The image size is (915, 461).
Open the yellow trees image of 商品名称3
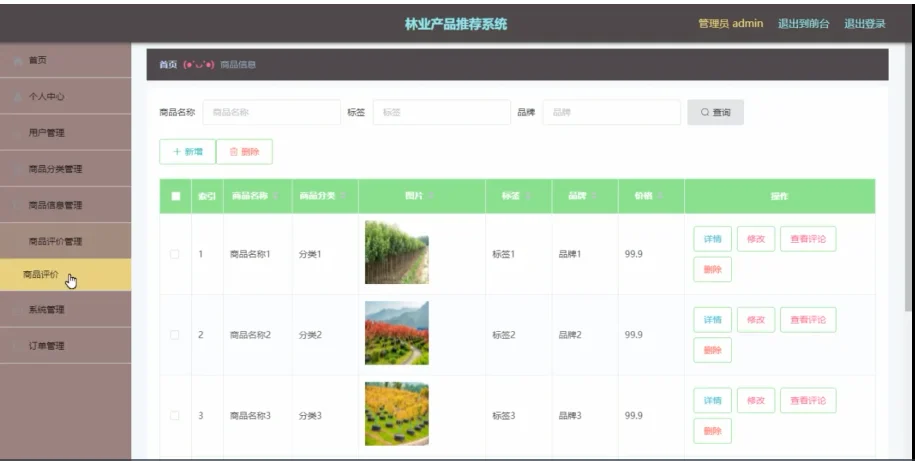[397, 414]
